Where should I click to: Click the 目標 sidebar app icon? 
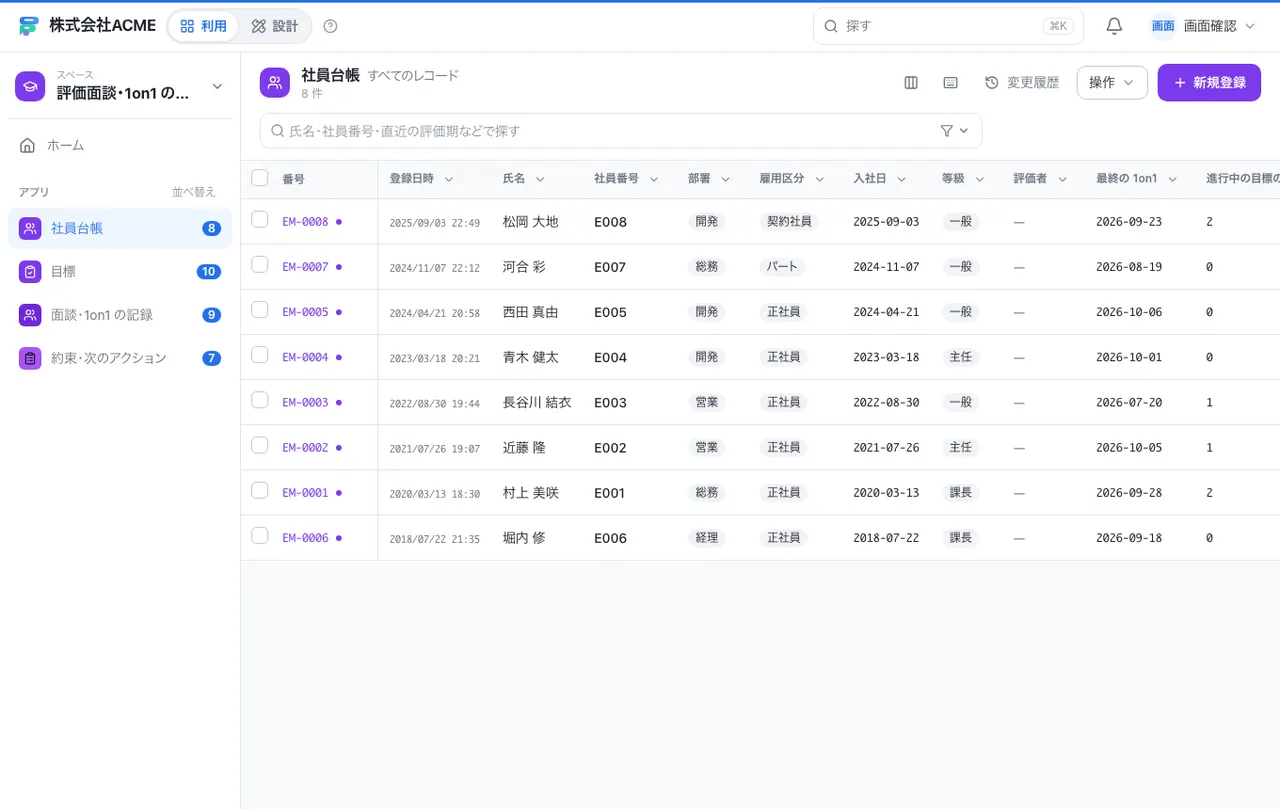pyautogui.click(x=30, y=271)
